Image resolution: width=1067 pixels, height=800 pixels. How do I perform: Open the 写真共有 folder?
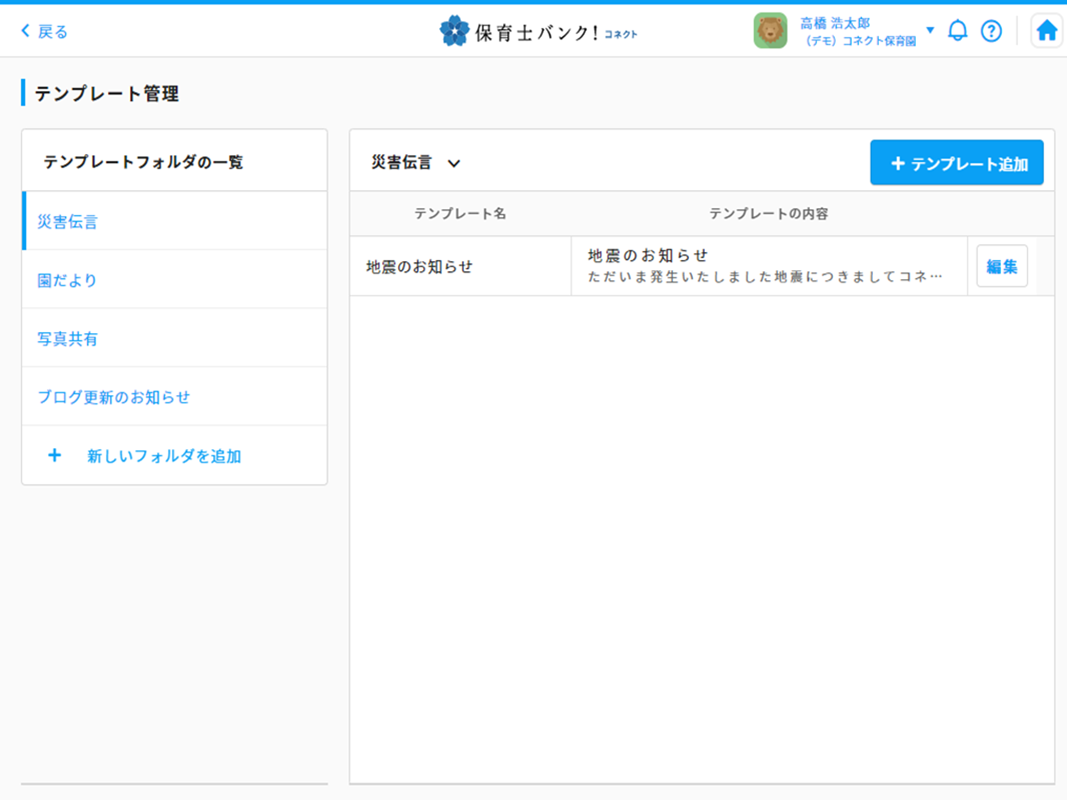[68, 339]
